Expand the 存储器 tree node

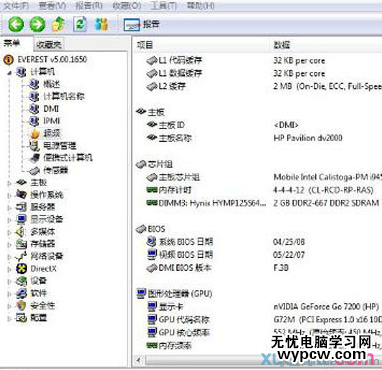pyautogui.click(x=9, y=244)
